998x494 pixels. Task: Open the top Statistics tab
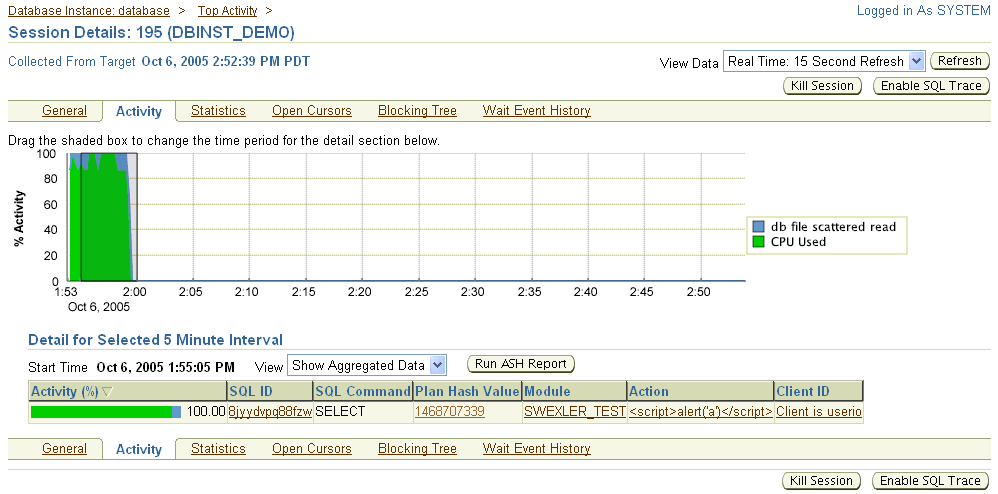coord(218,111)
